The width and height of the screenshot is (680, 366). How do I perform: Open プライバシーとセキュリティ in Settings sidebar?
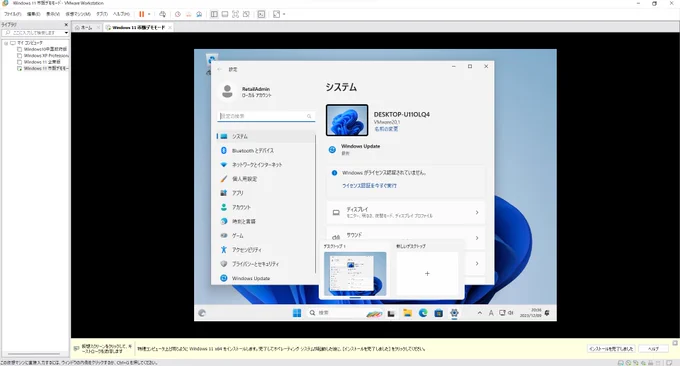coord(266,264)
